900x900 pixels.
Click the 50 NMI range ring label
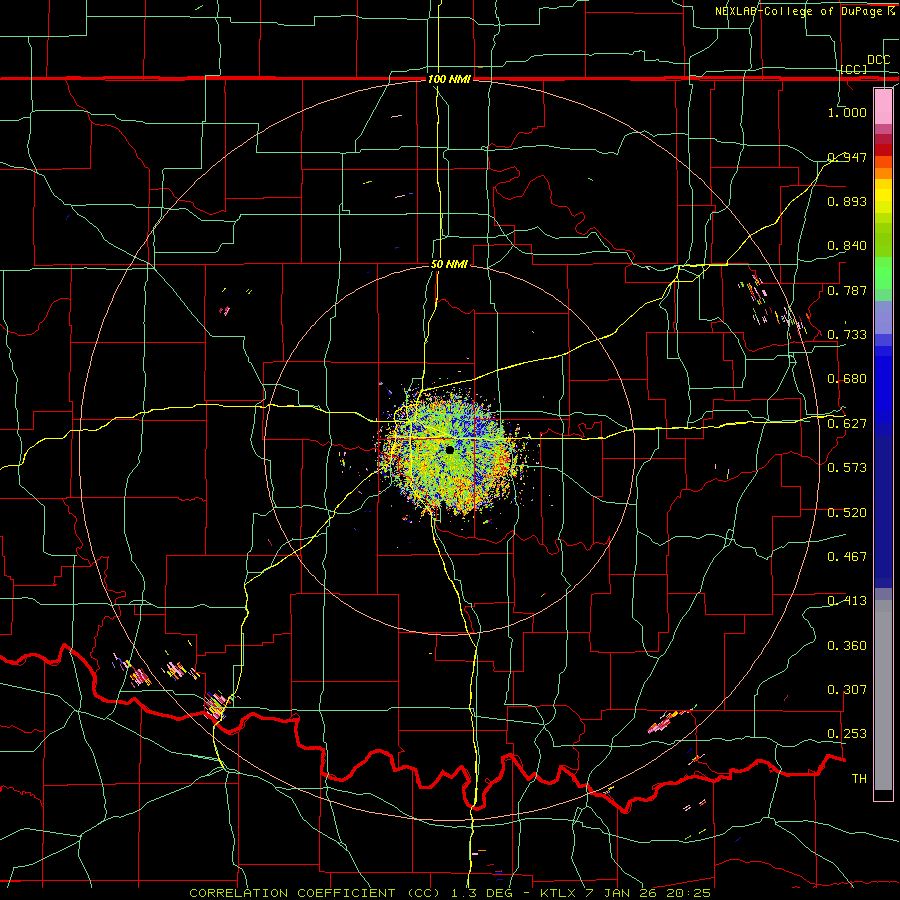coord(449,264)
